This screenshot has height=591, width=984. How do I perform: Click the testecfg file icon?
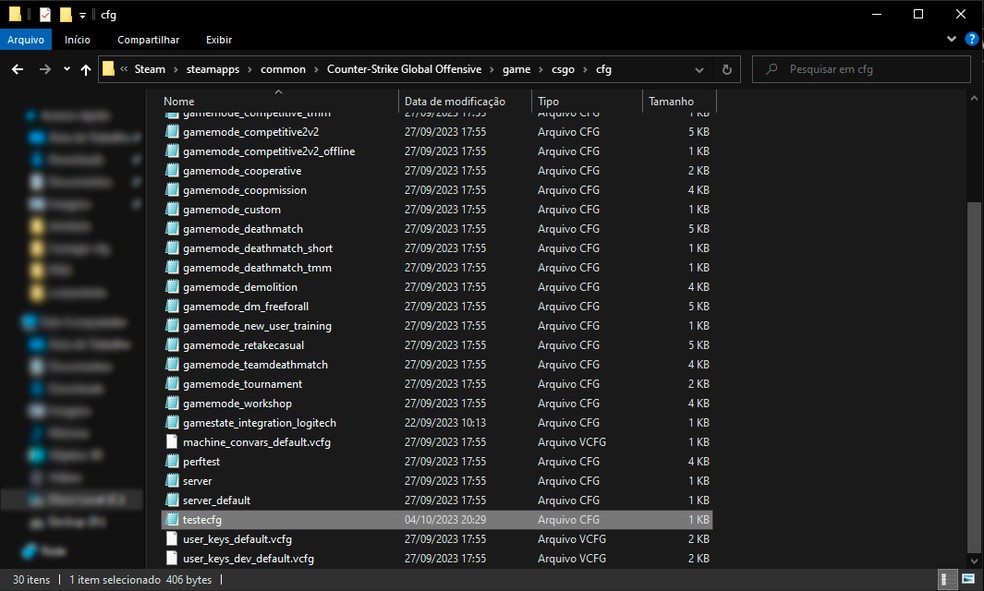coord(172,520)
